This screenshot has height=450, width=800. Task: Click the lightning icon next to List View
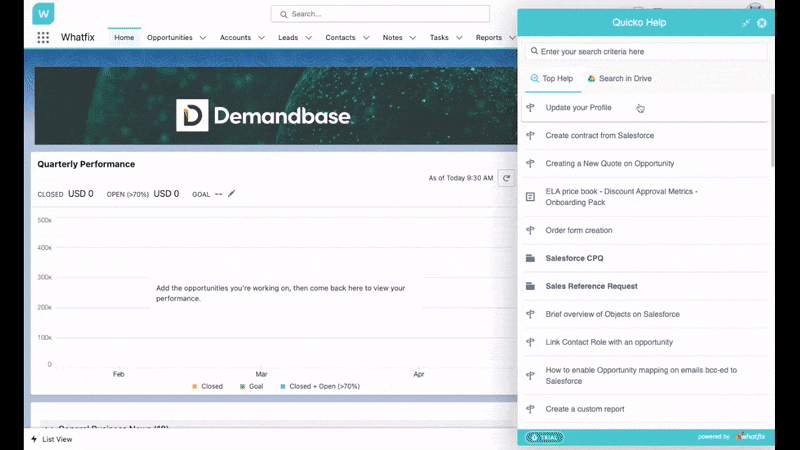[34, 439]
